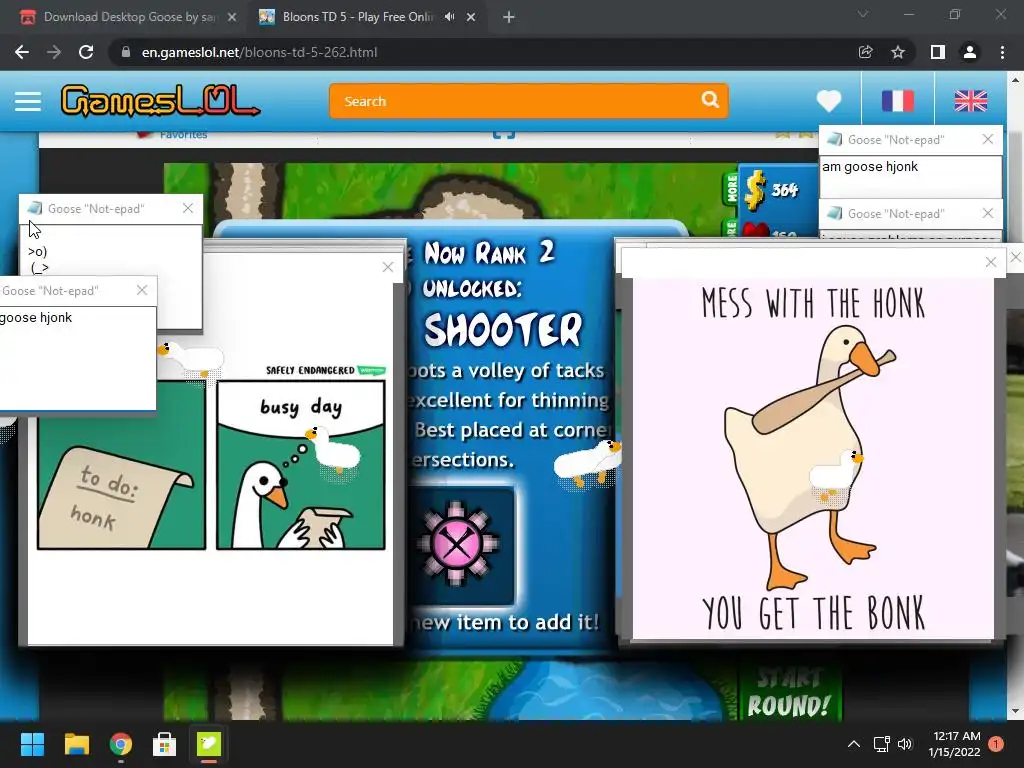Click the Tack Shooter tower icon
The height and width of the screenshot is (768, 1024).
457,543
